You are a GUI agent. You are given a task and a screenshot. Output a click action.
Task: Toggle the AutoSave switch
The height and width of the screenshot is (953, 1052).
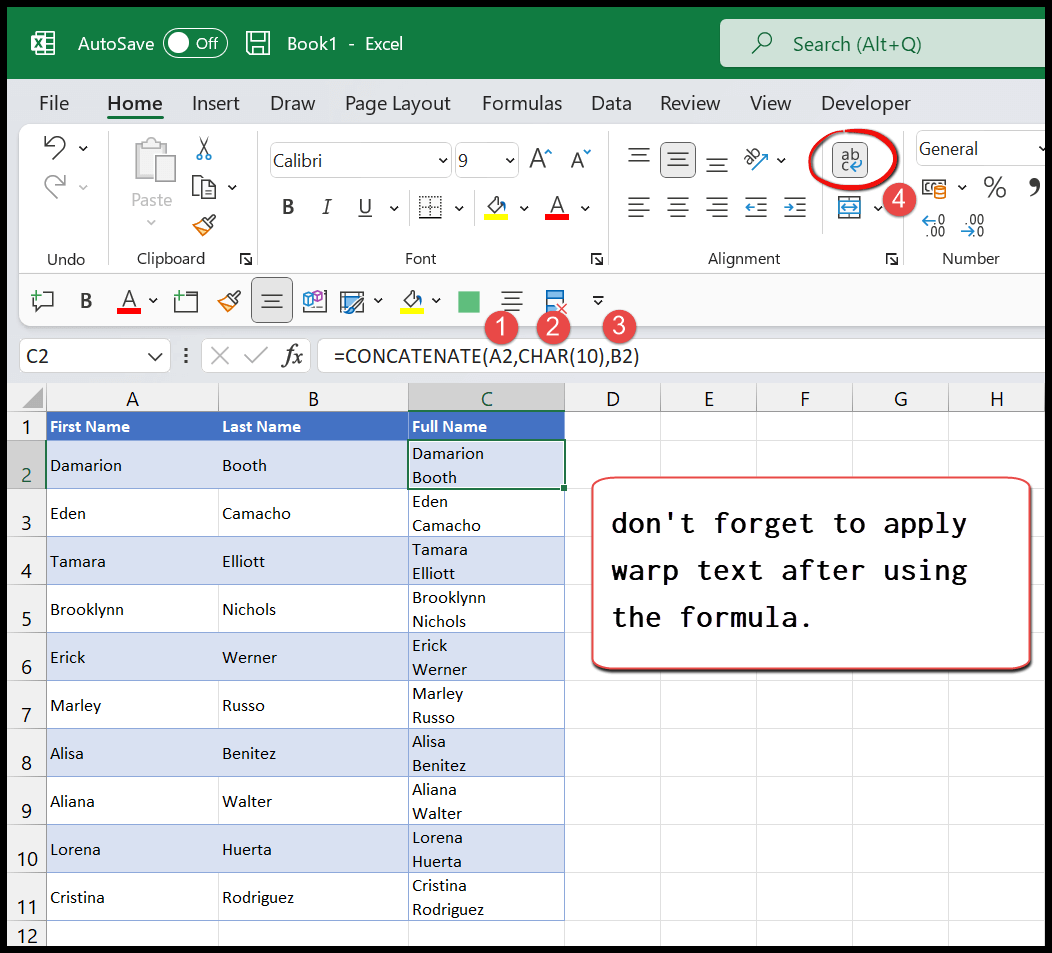195,44
